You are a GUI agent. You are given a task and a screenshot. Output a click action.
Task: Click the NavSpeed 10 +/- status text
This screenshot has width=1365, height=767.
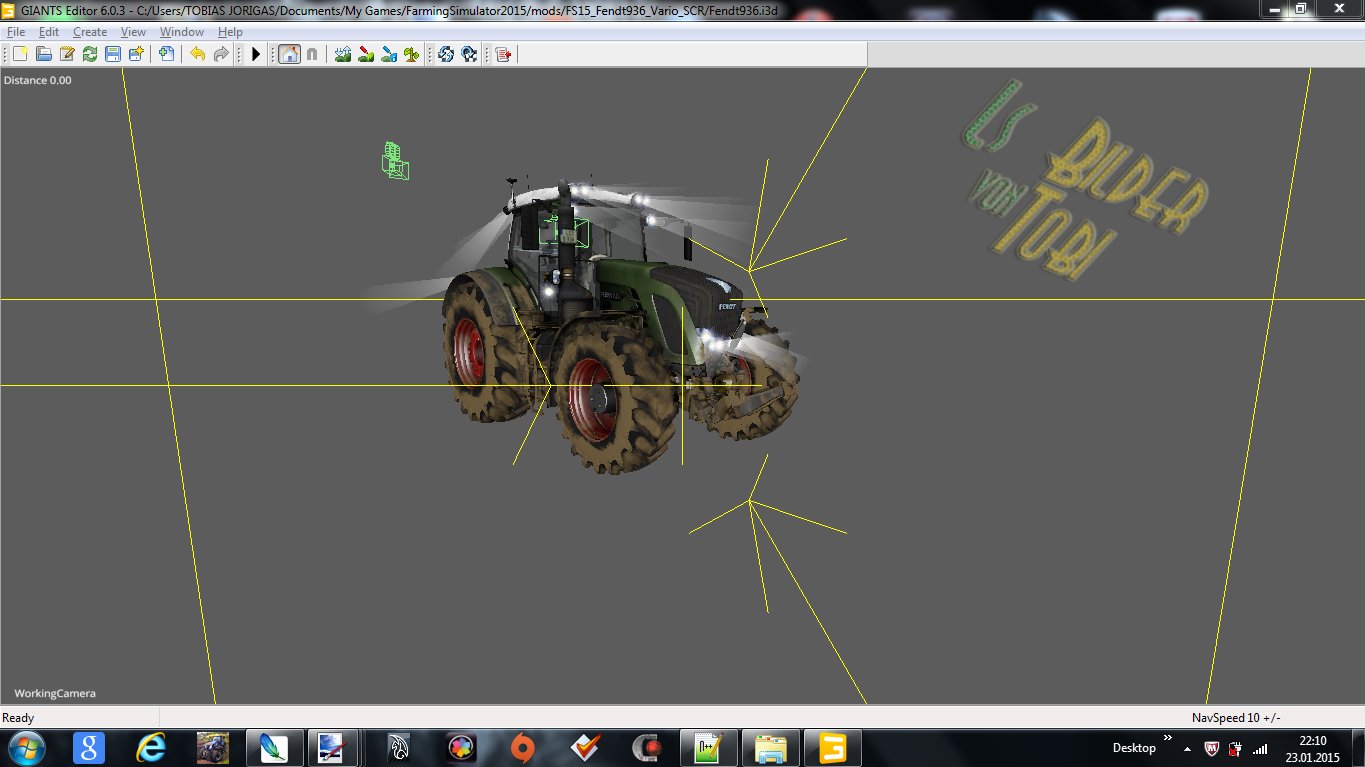point(1236,718)
